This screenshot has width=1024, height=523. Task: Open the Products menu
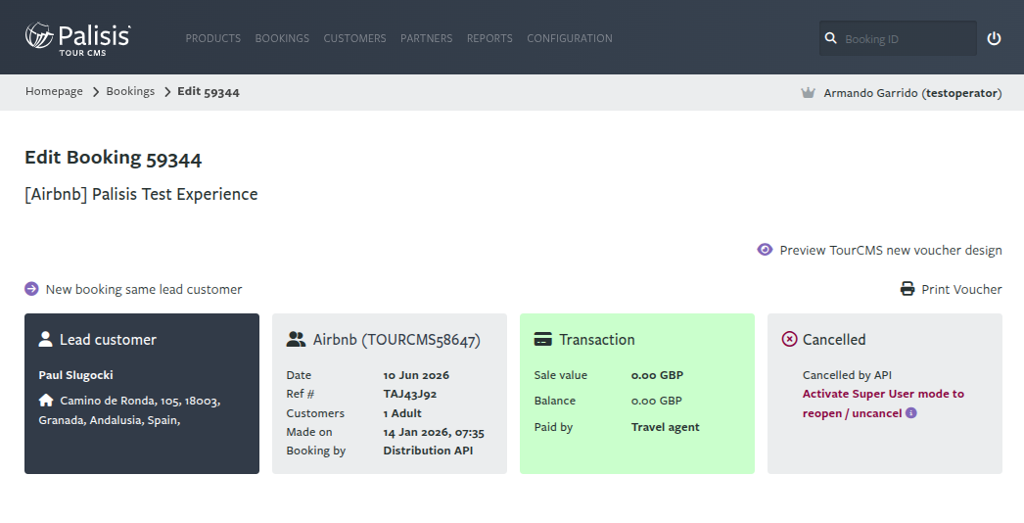[x=213, y=39]
